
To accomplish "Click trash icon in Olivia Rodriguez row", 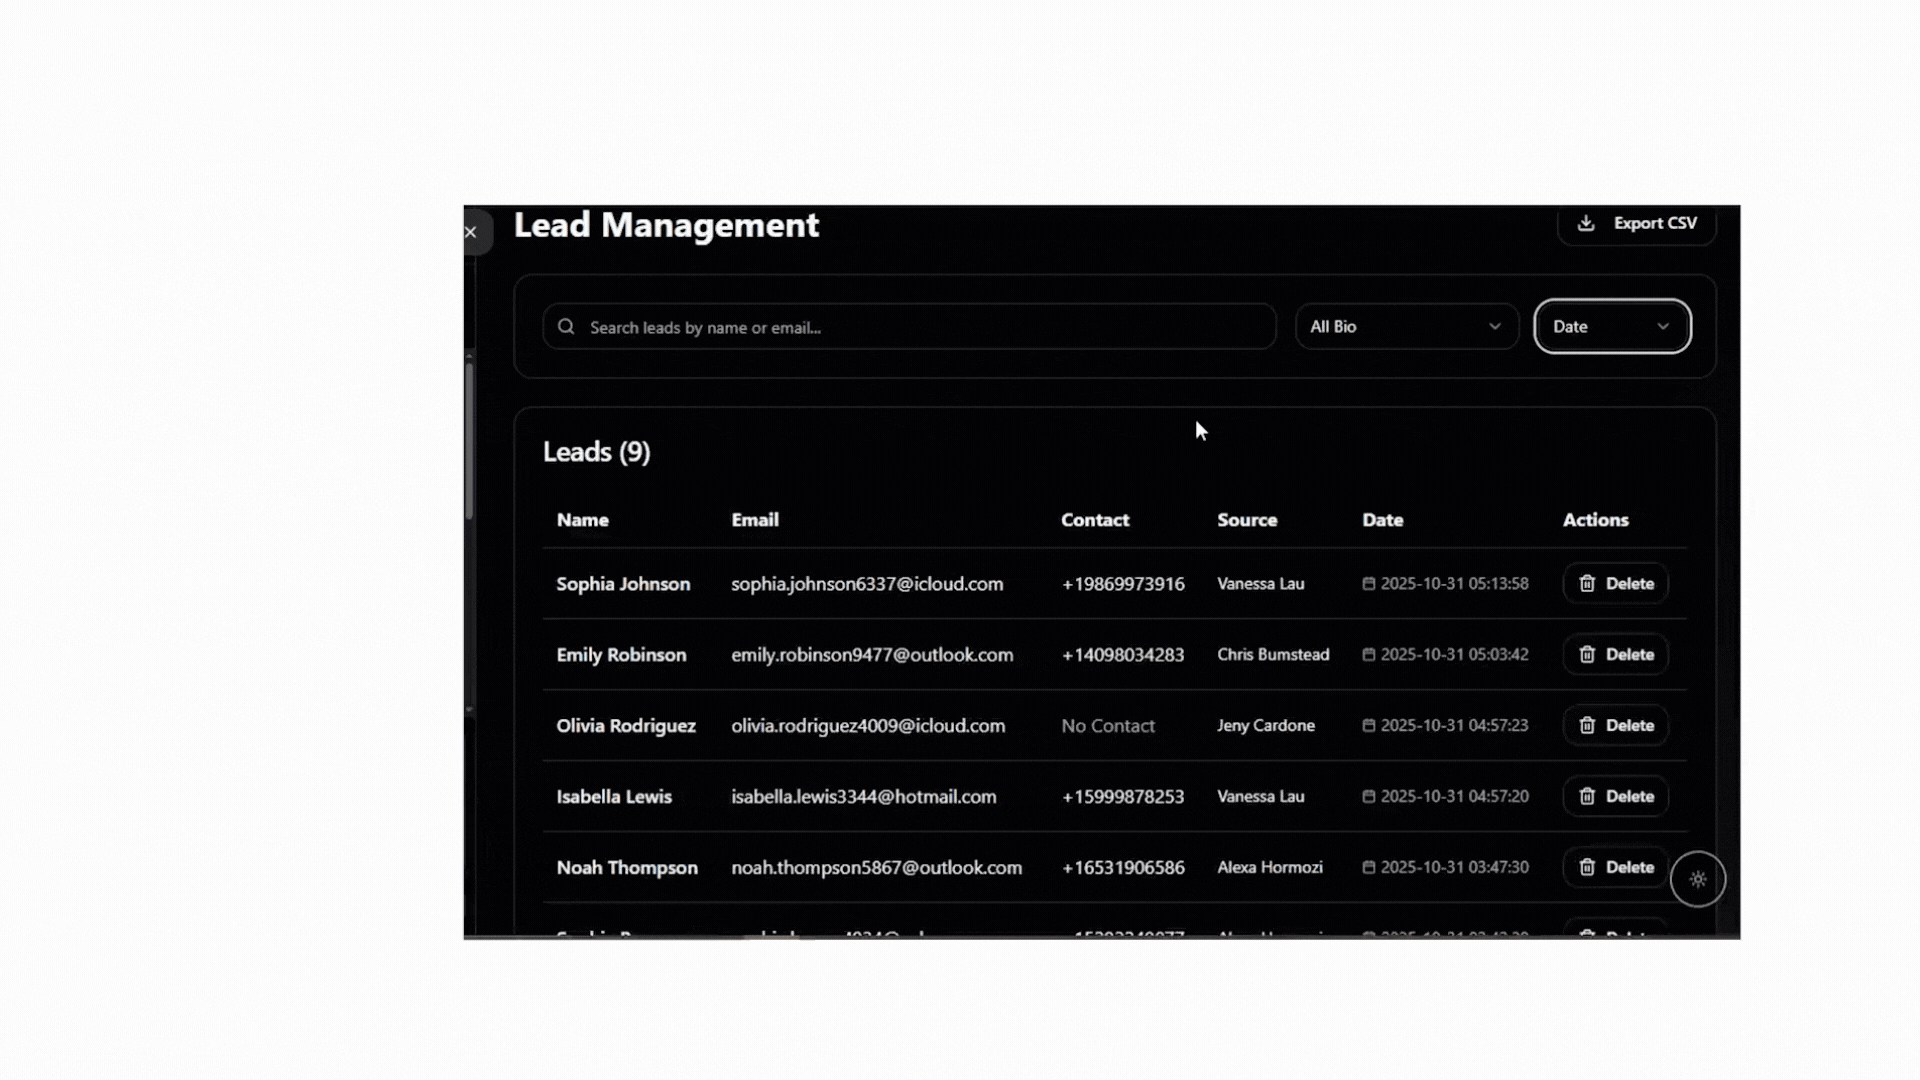I will click(1587, 726).
